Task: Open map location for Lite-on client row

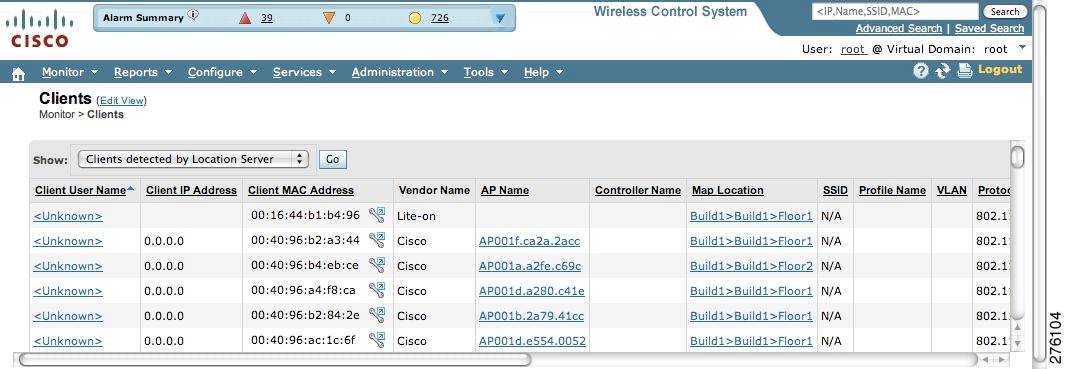Action: [x=751, y=217]
